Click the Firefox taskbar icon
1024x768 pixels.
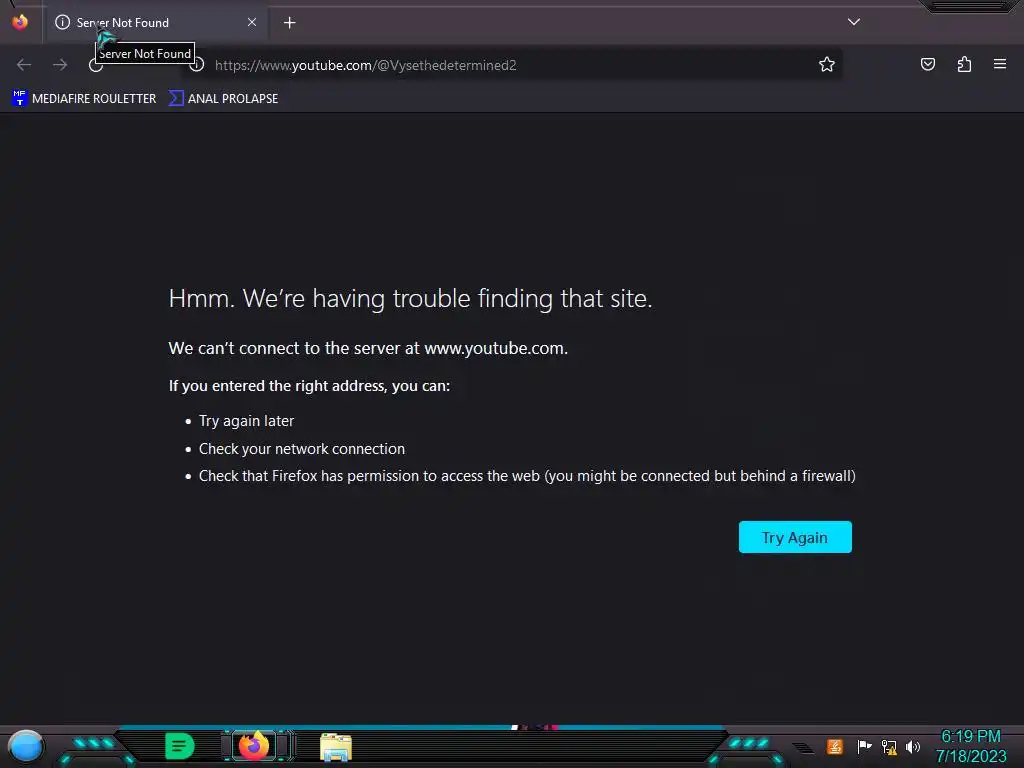(255, 746)
